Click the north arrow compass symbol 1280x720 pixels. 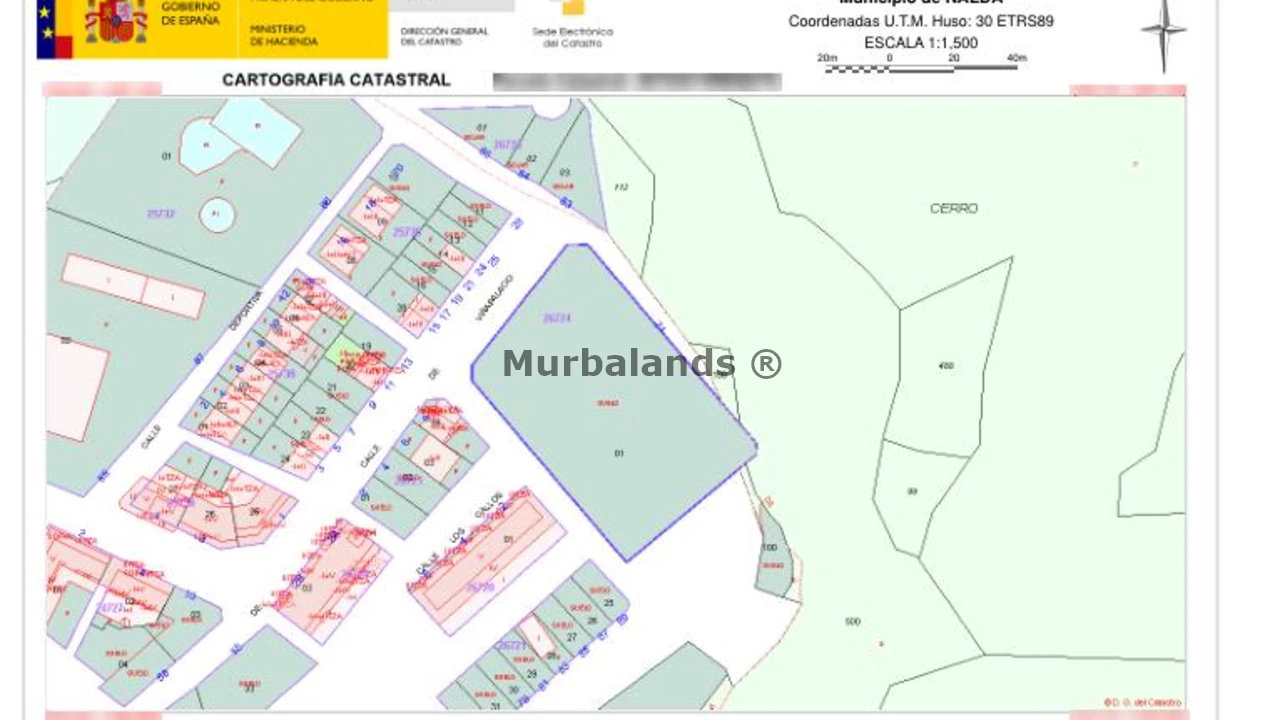coord(1163,32)
